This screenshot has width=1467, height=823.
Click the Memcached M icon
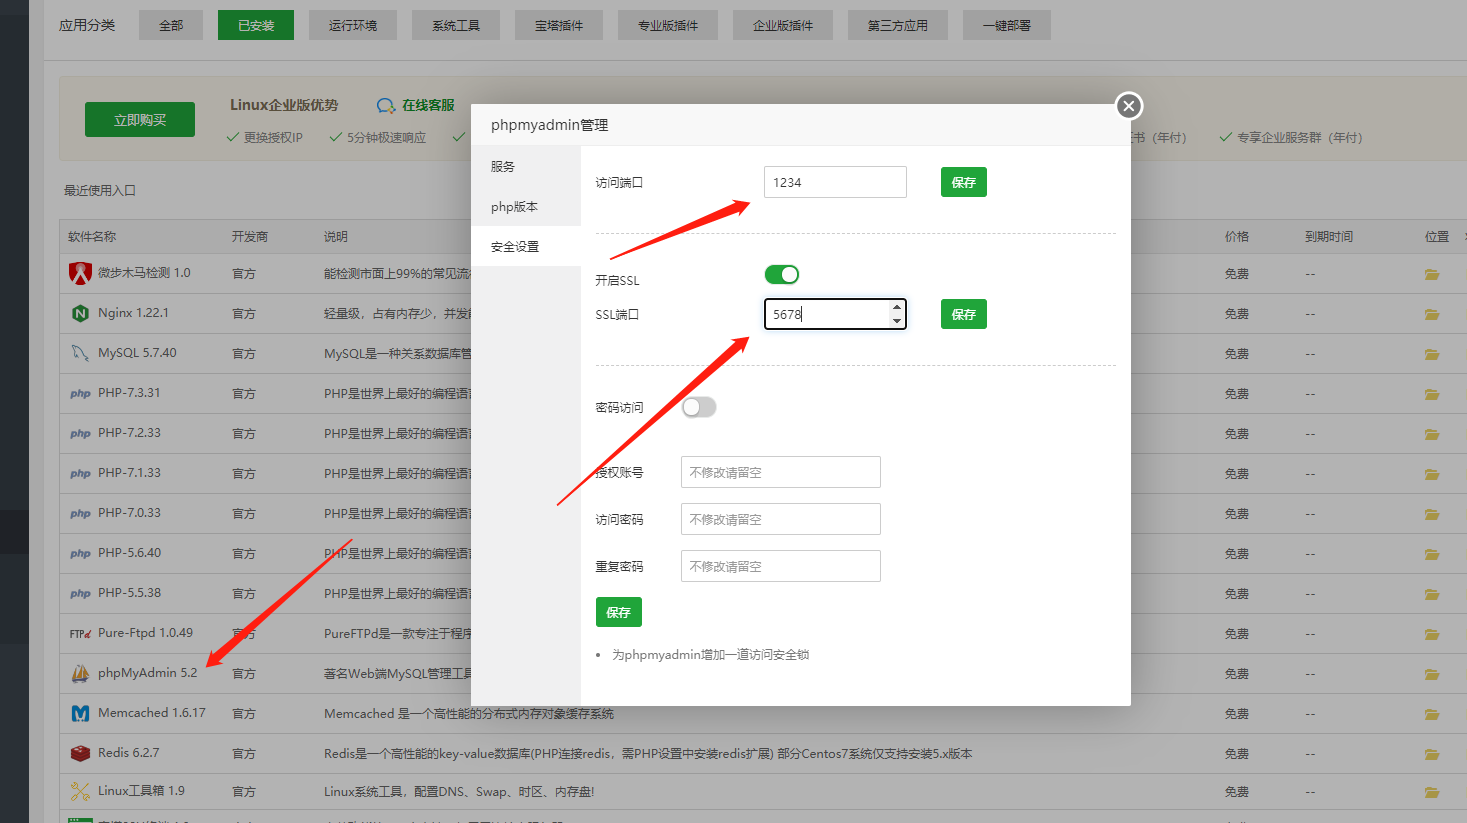80,713
